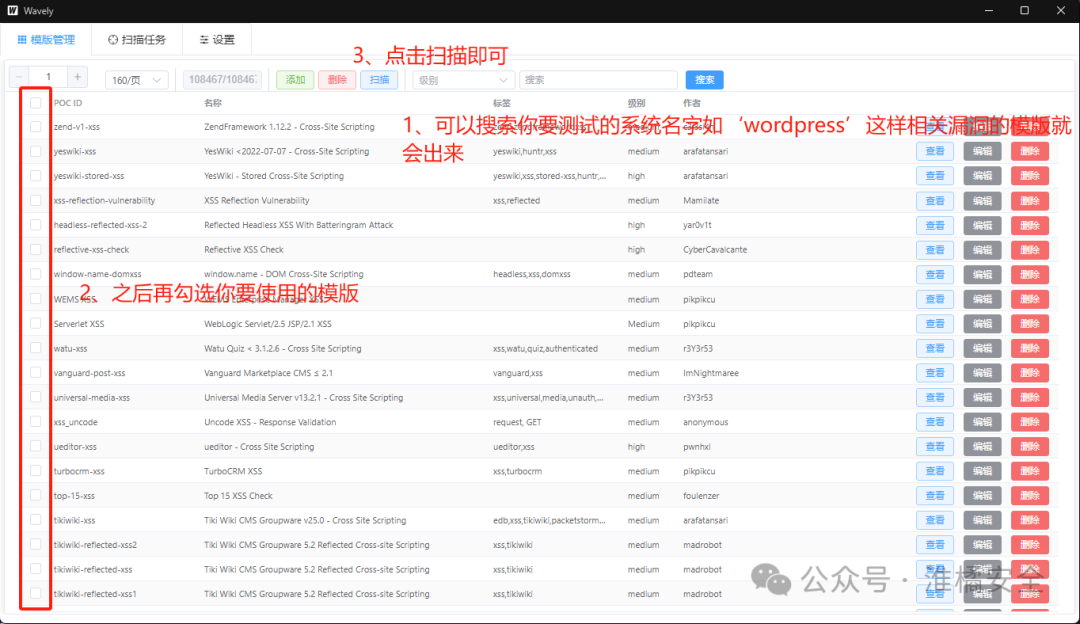This screenshot has height=624, width=1080.
Task: Check the zend-v1-xss row checkbox
Action: point(36,127)
